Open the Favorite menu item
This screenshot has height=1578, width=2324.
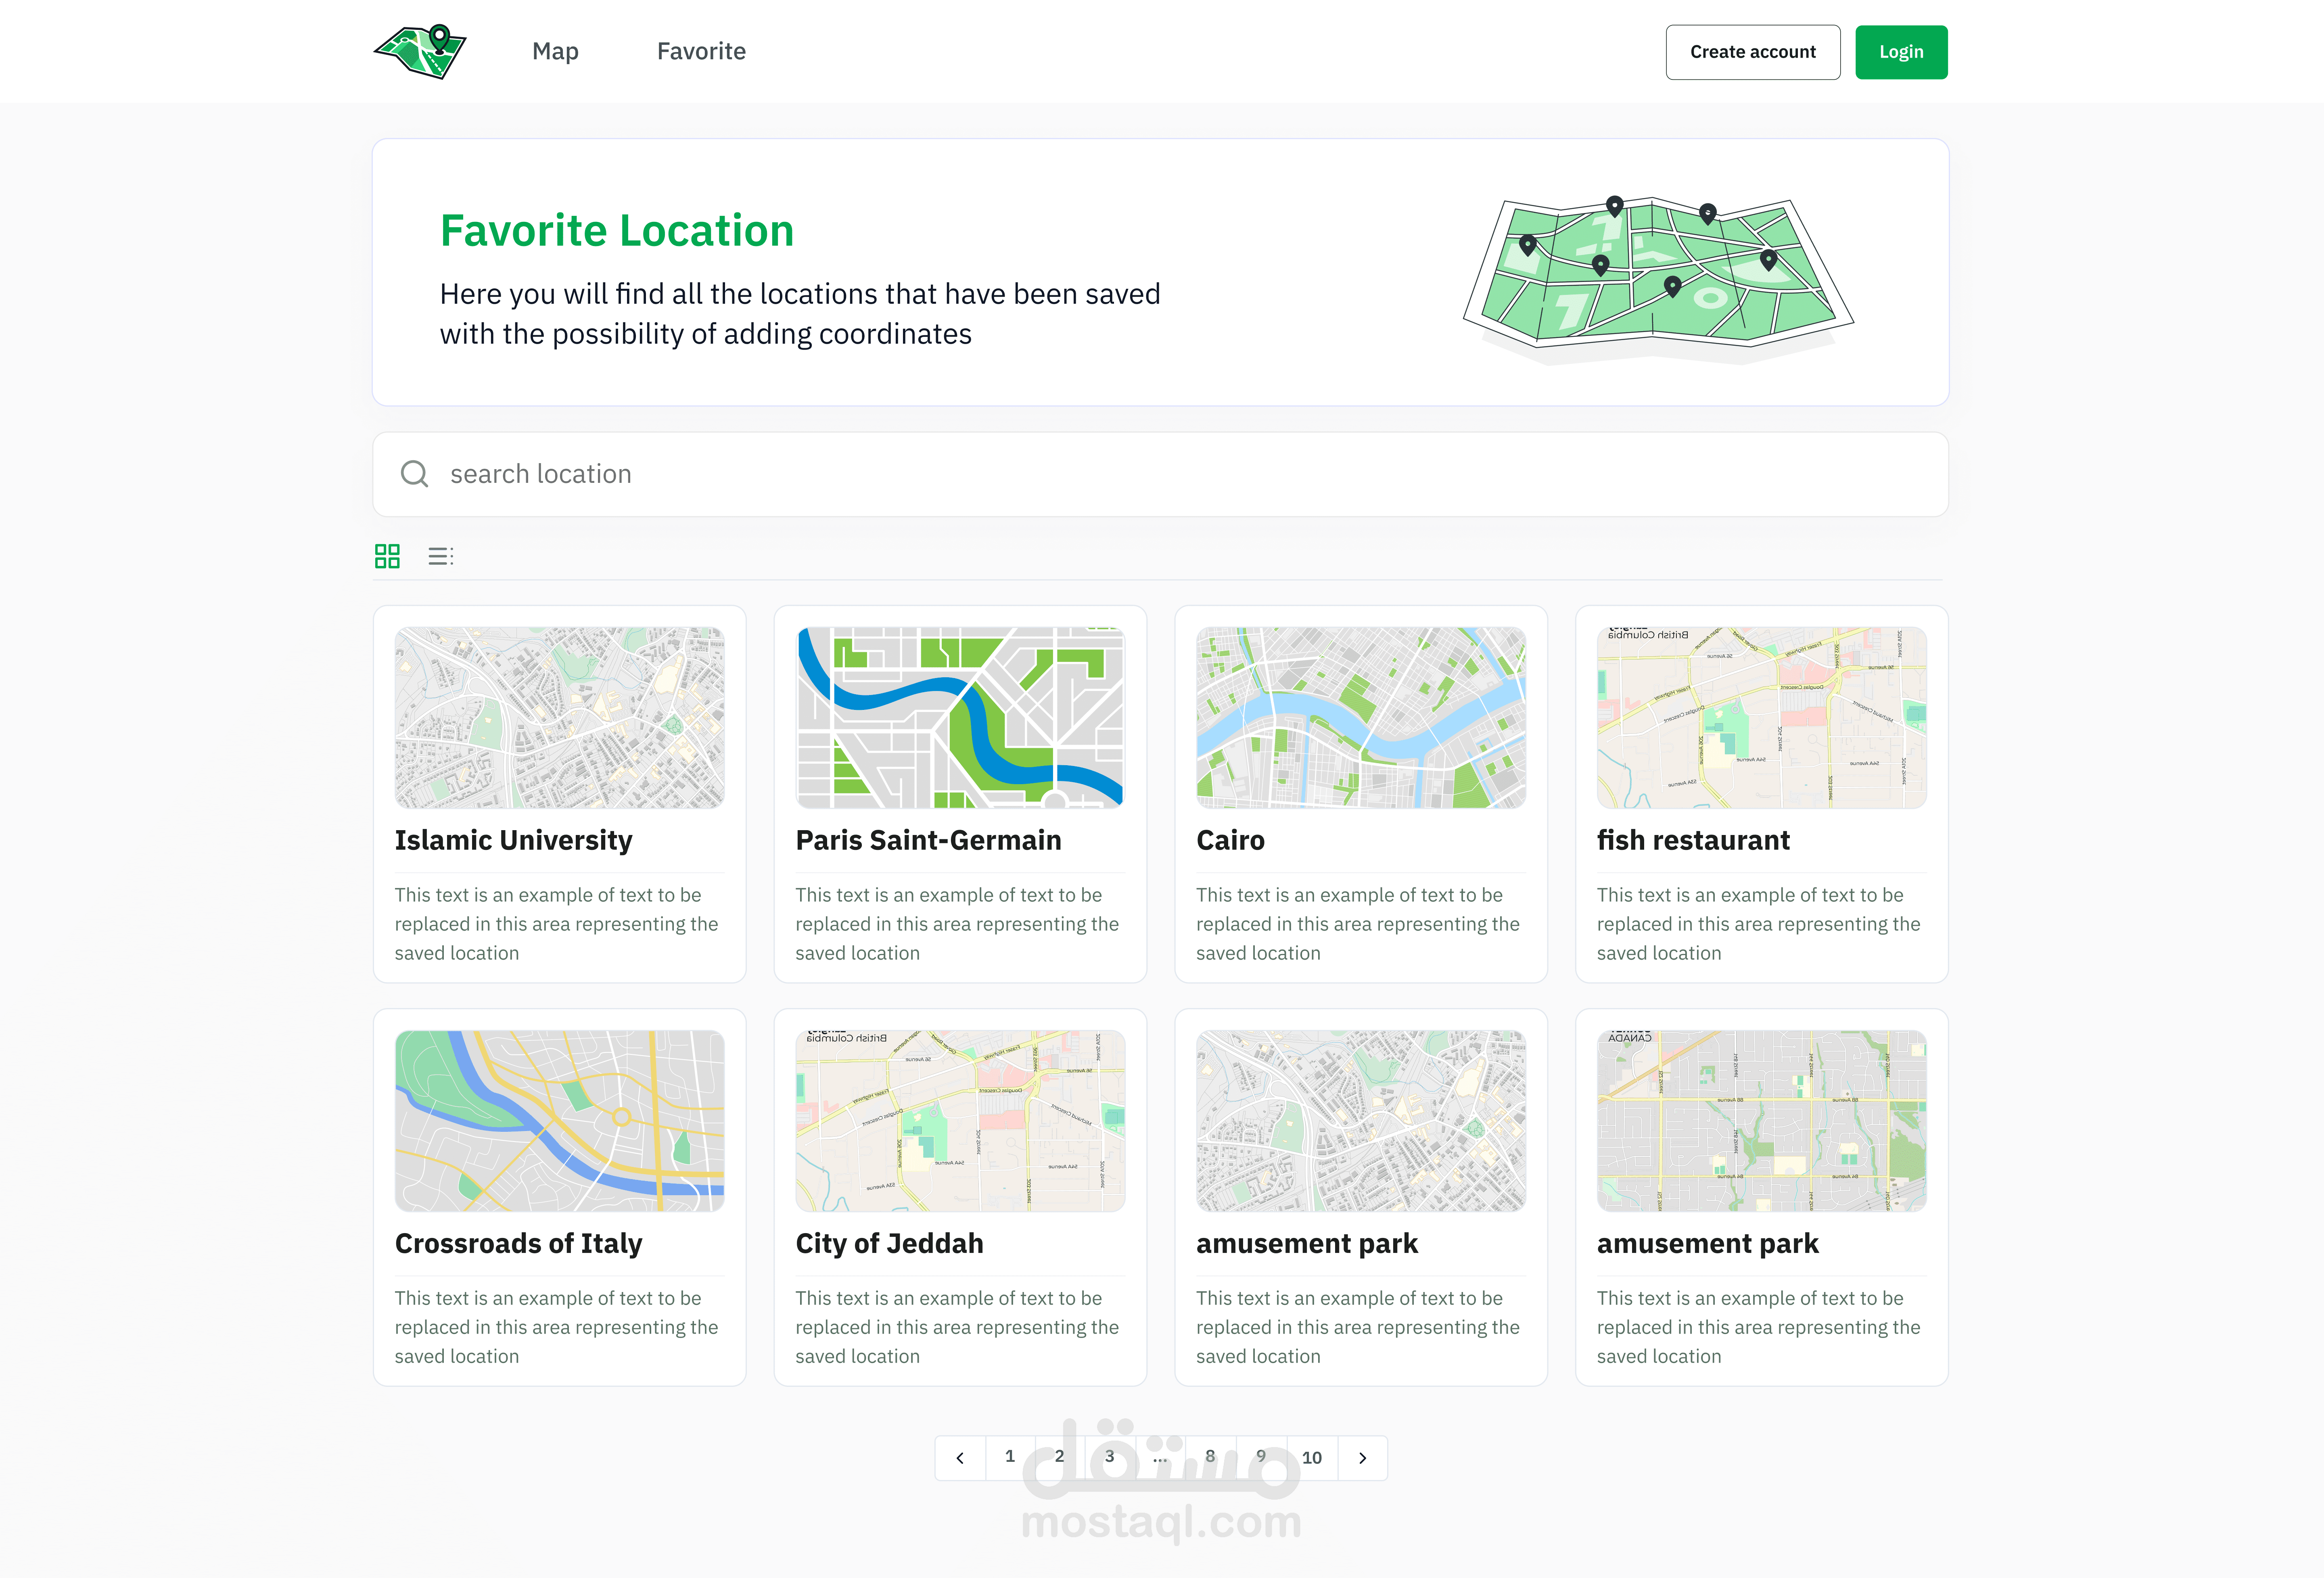(x=701, y=51)
